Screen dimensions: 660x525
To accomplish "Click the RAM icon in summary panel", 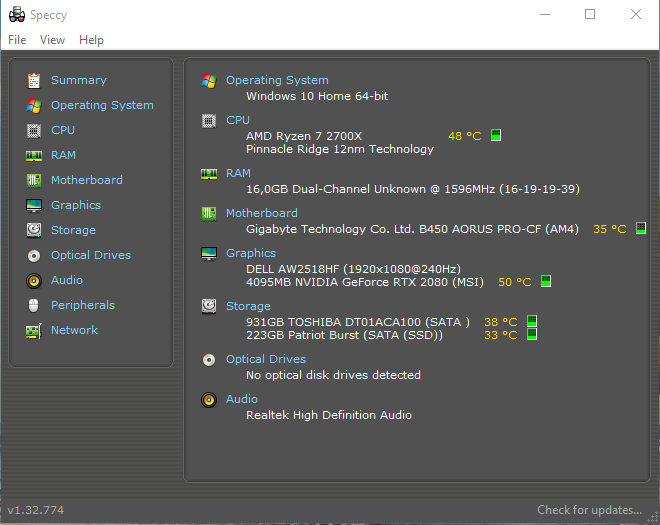I will (x=209, y=173).
